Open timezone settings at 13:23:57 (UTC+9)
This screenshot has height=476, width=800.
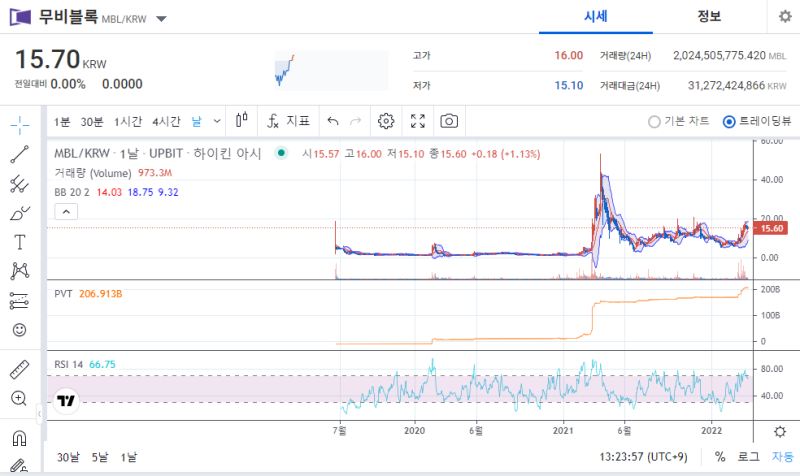click(643, 456)
